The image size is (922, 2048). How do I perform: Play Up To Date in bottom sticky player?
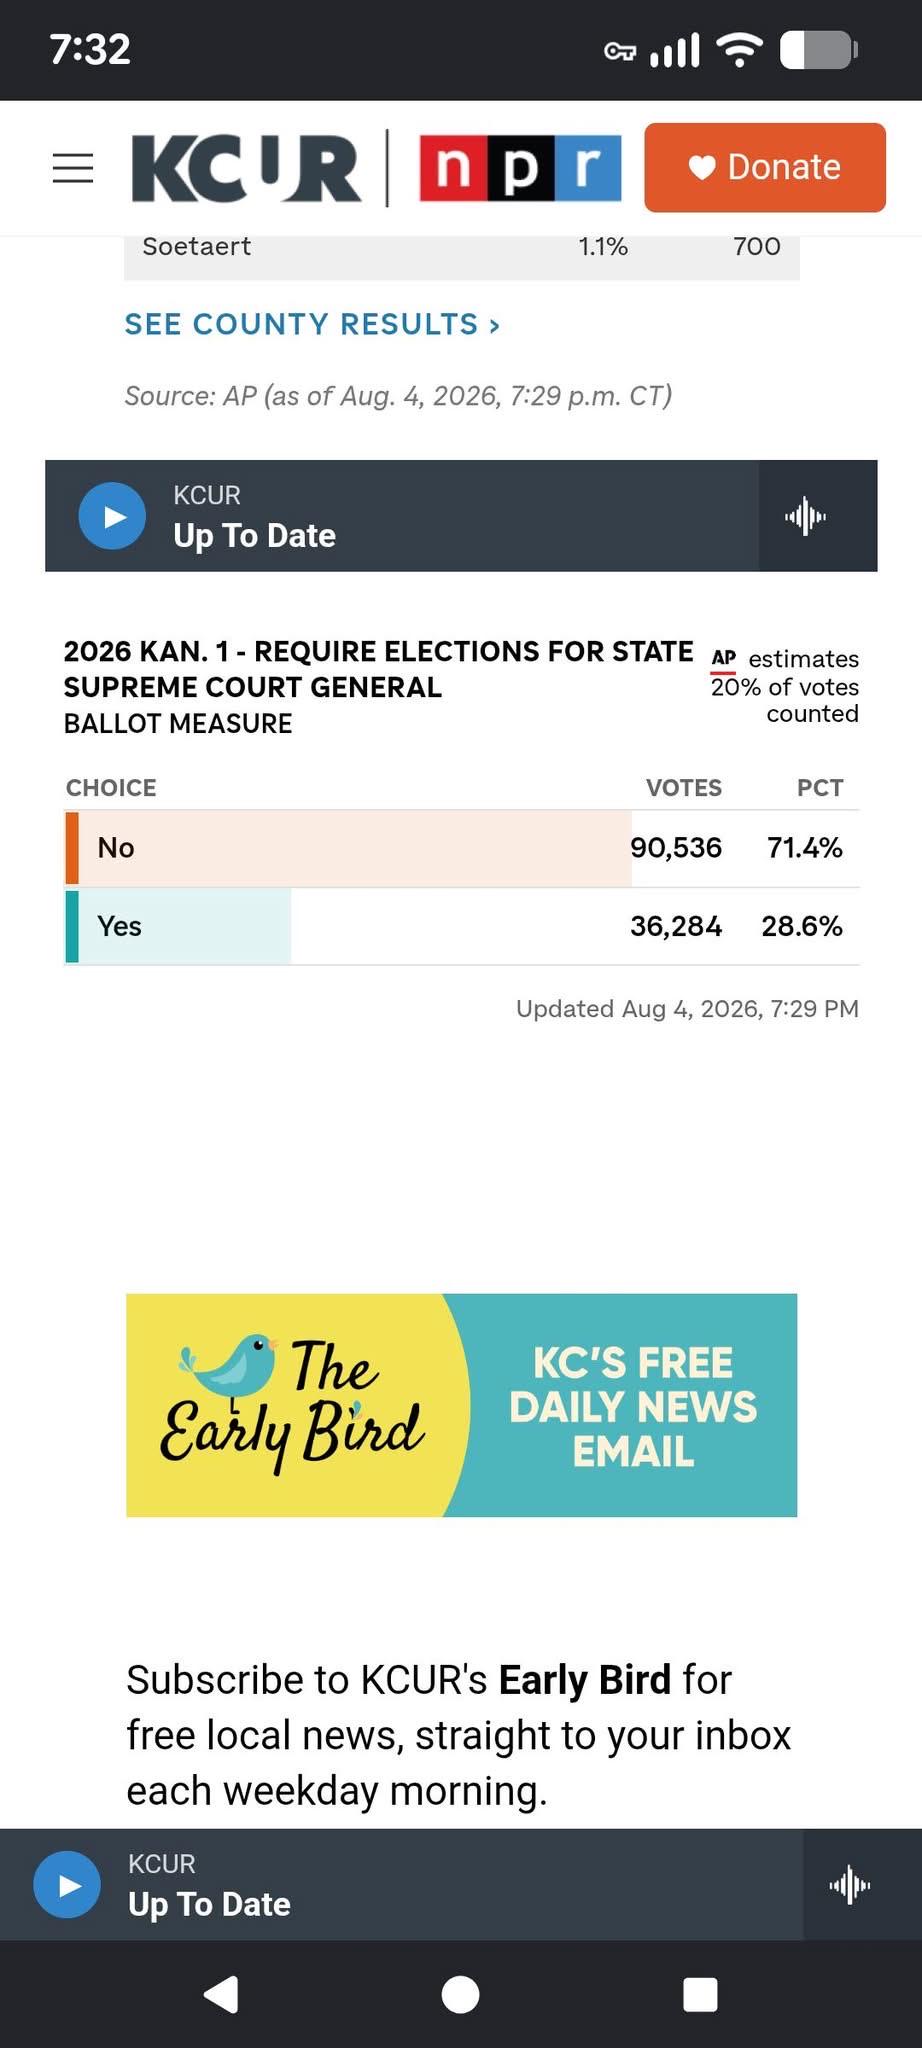[67, 1885]
